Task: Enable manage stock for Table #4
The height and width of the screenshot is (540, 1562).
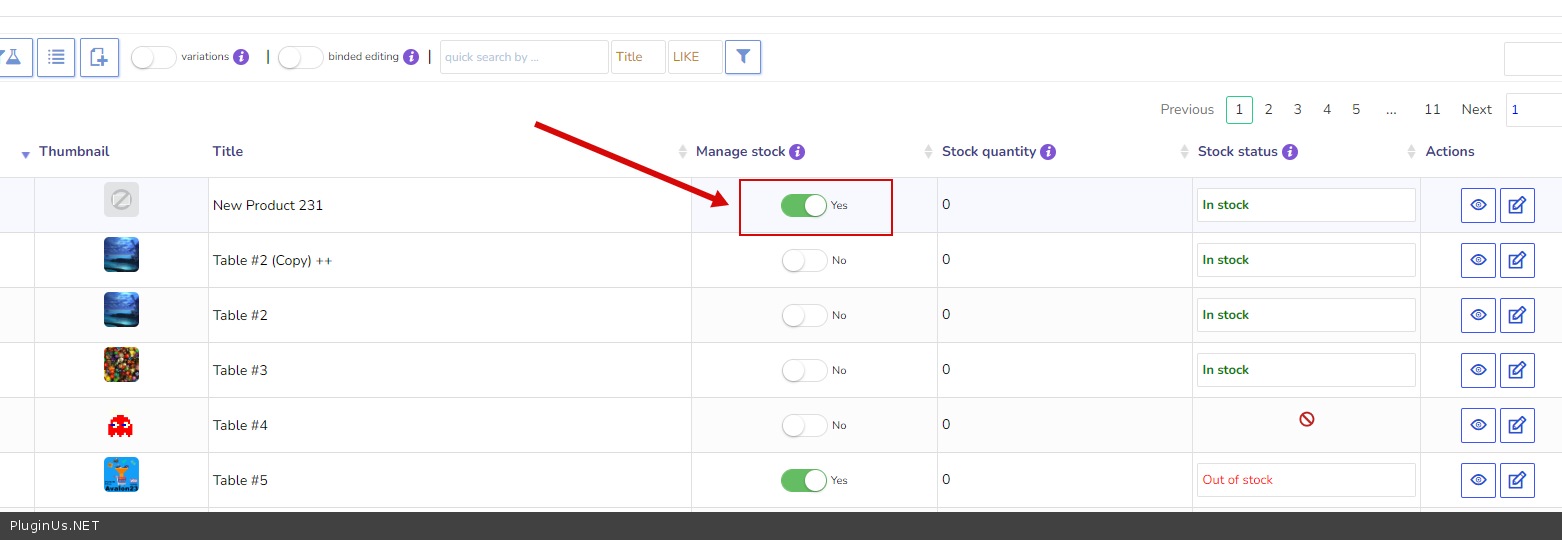Action: click(x=804, y=425)
